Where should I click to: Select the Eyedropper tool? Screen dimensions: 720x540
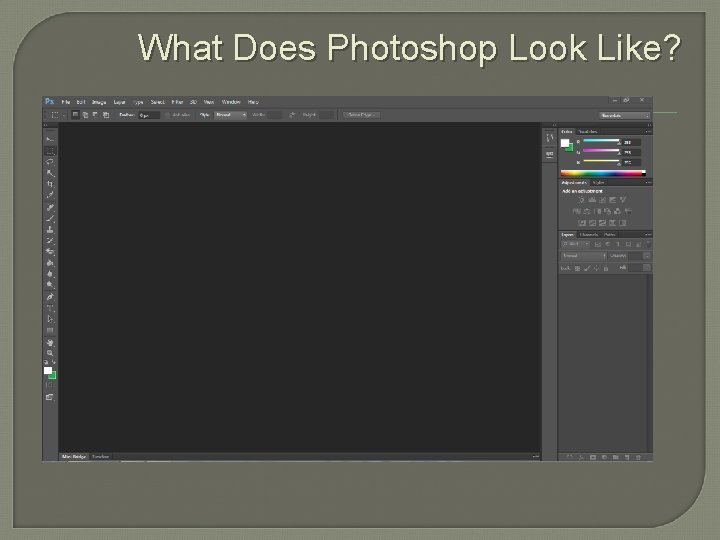pyautogui.click(x=50, y=195)
